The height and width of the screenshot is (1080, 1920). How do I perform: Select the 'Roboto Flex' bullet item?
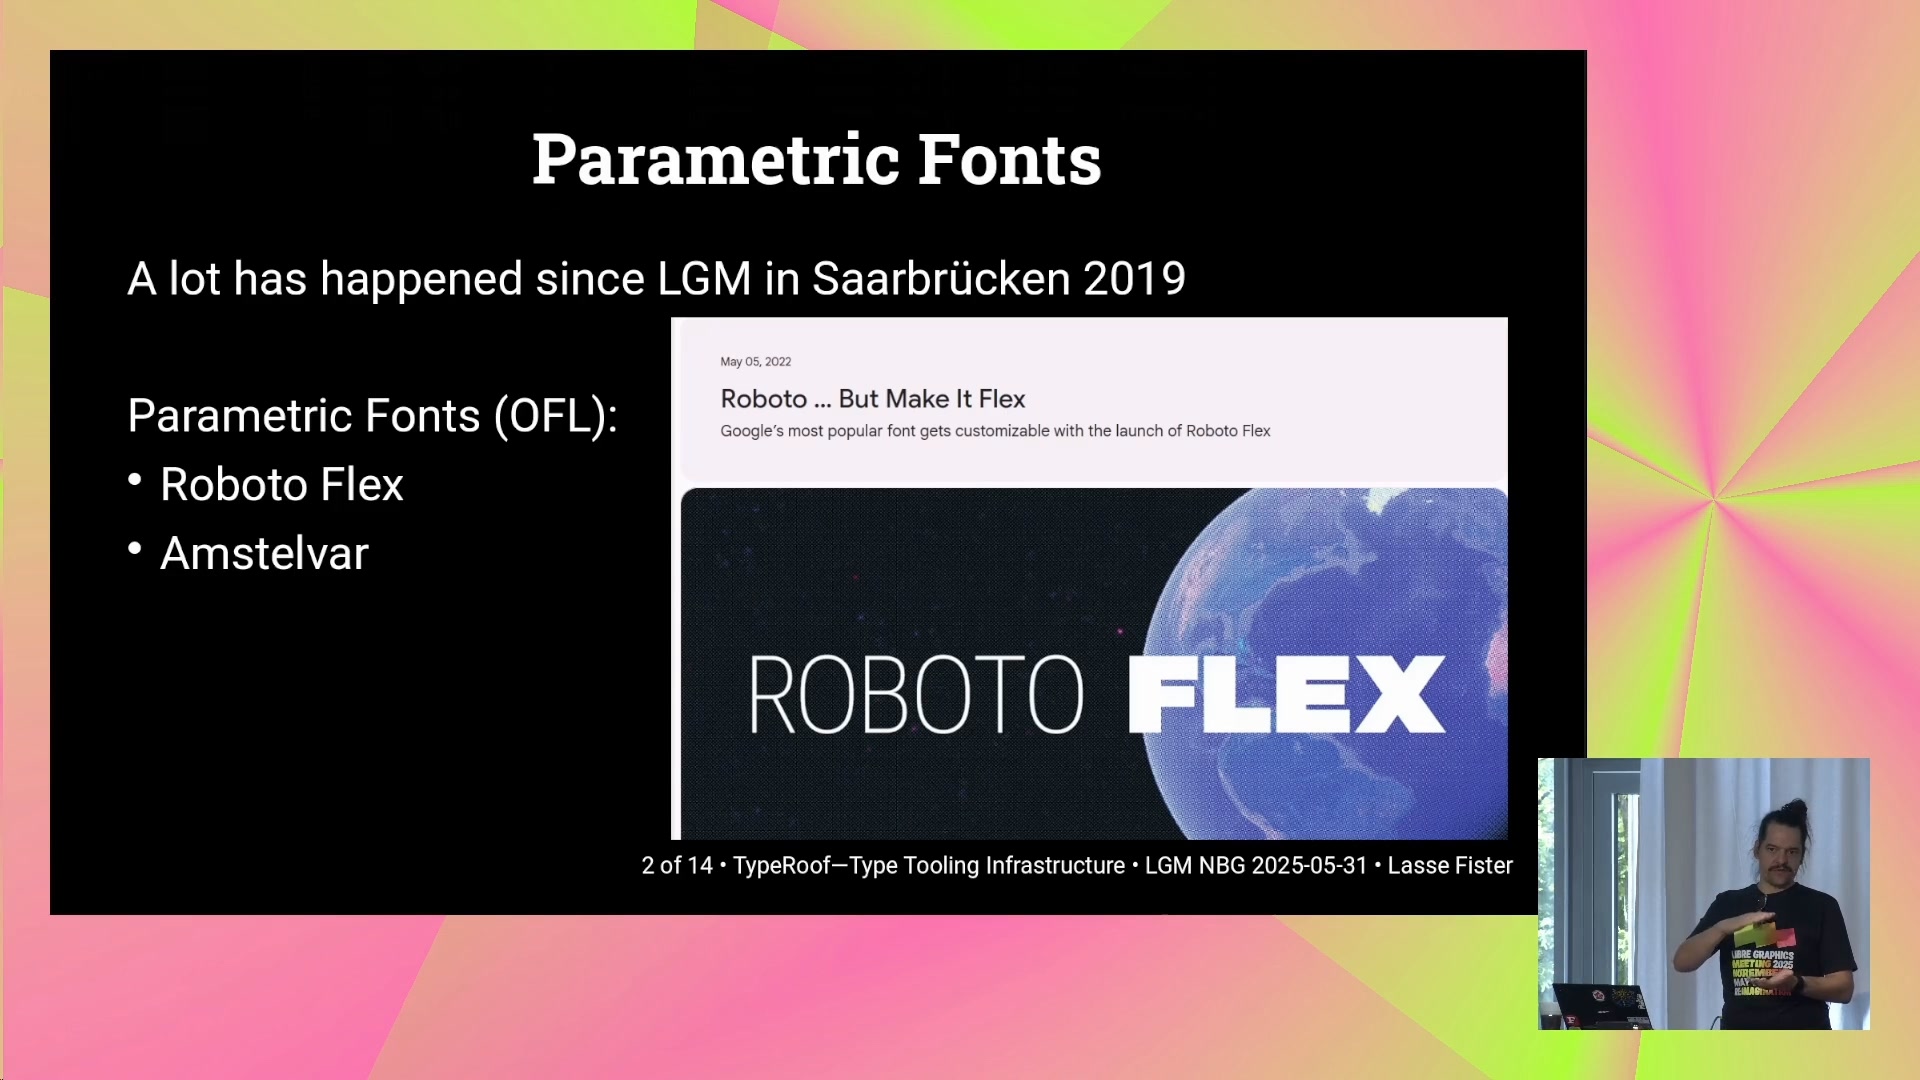(281, 485)
